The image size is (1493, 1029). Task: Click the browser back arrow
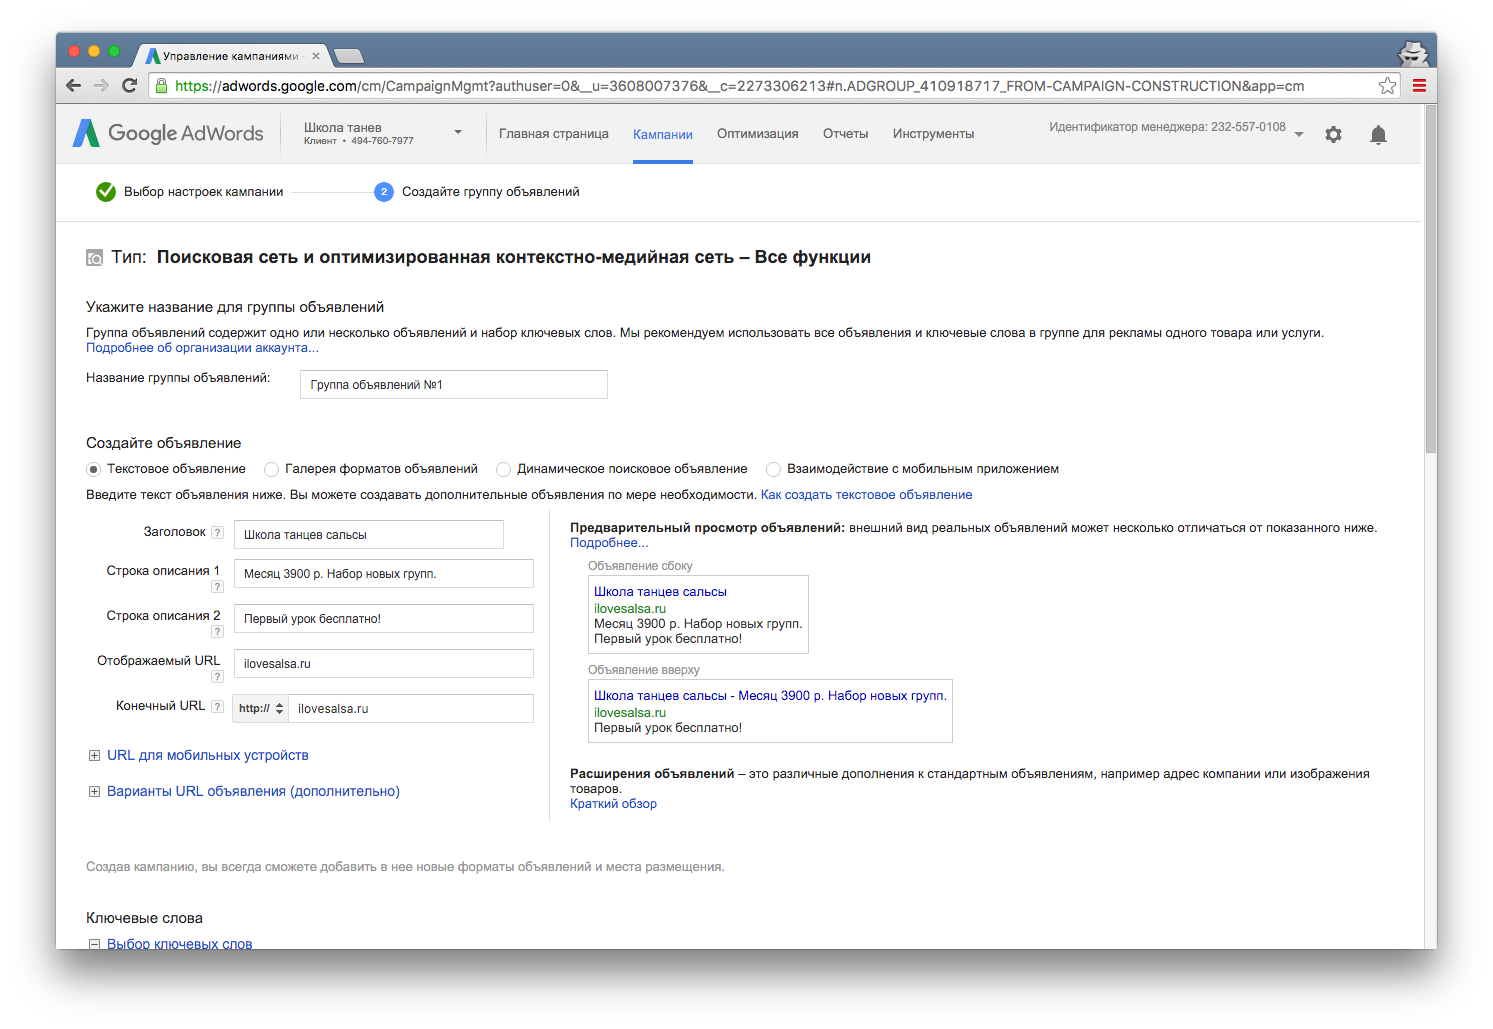(x=73, y=86)
